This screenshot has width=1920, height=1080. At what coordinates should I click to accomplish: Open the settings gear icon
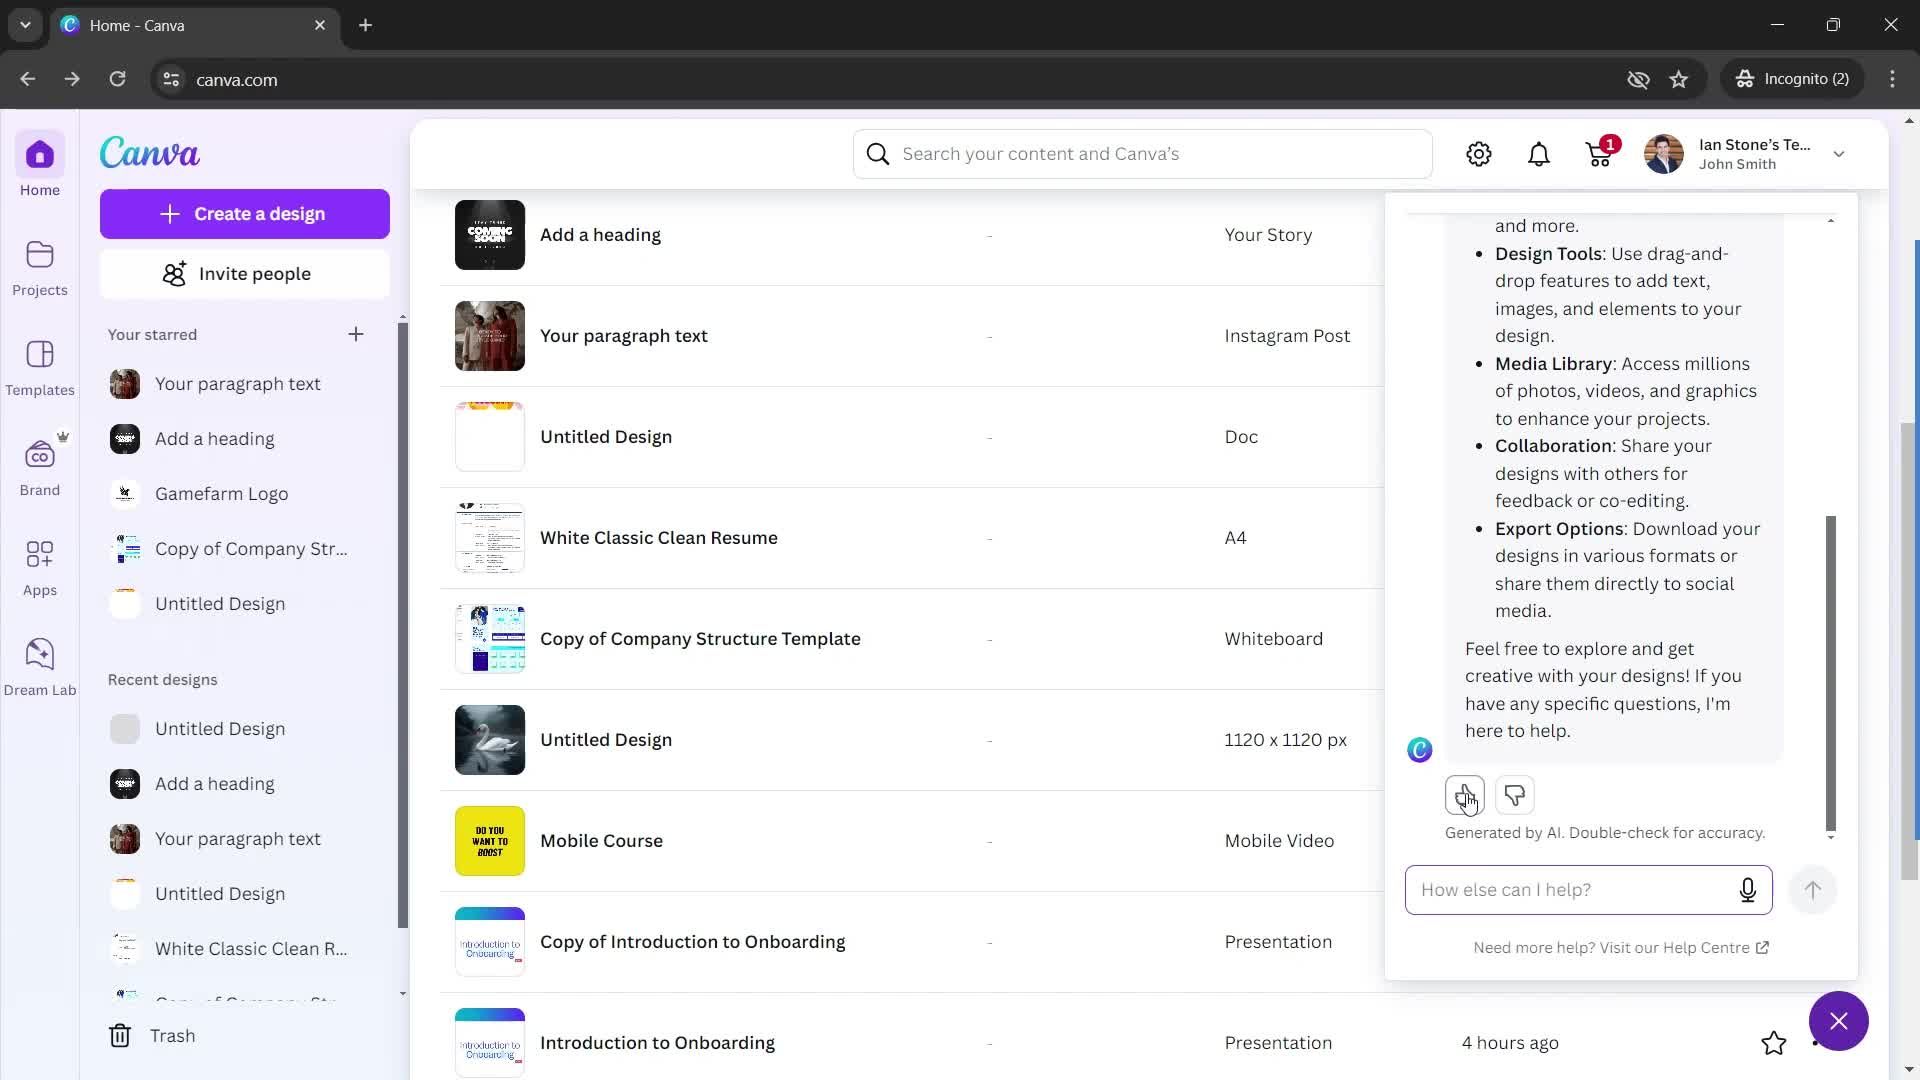[x=1479, y=154]
